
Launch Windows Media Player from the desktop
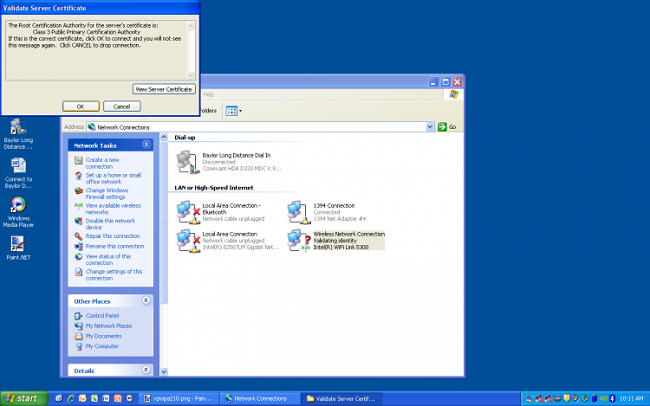point(18,212)
